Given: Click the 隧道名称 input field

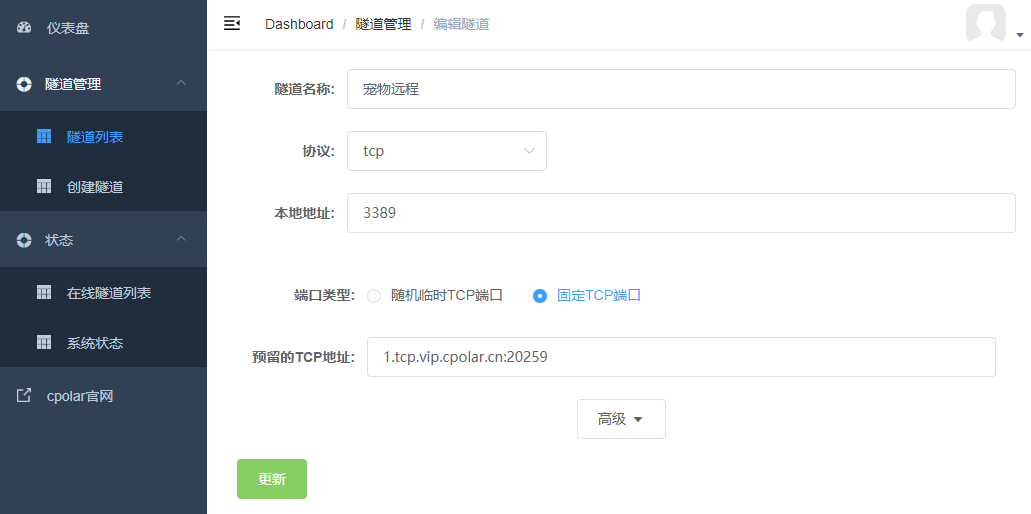Looking at the screenshot, I should click(x=681, y=89).
